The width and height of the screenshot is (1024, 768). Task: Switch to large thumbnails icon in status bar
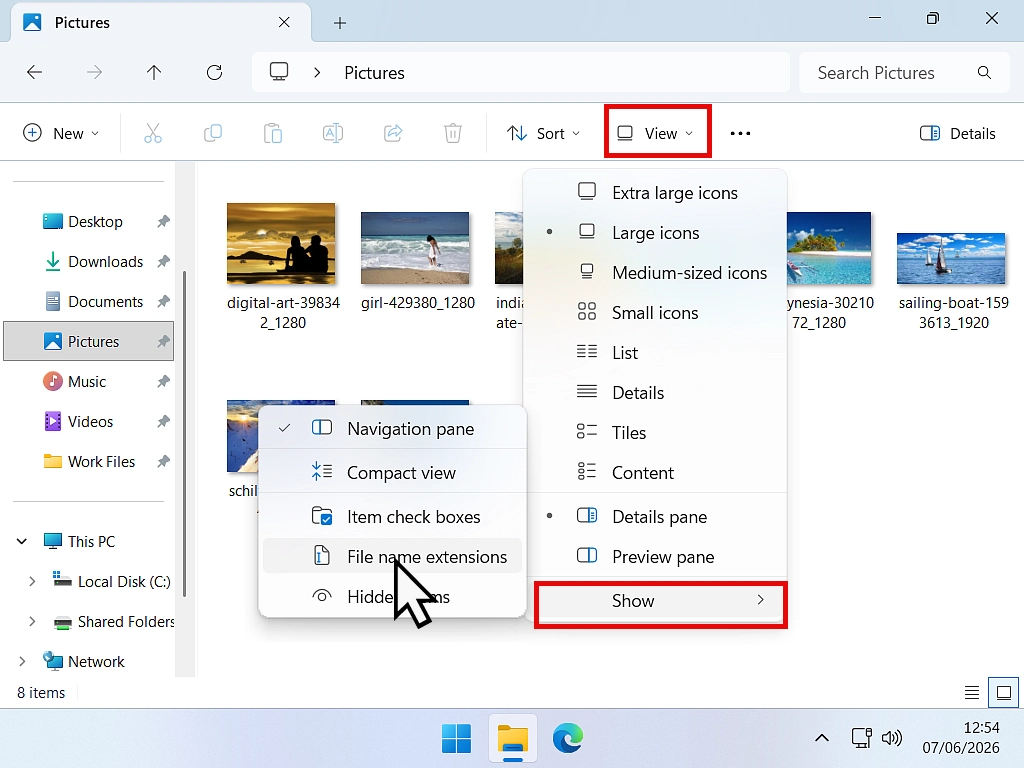[x=1004, y=692]
